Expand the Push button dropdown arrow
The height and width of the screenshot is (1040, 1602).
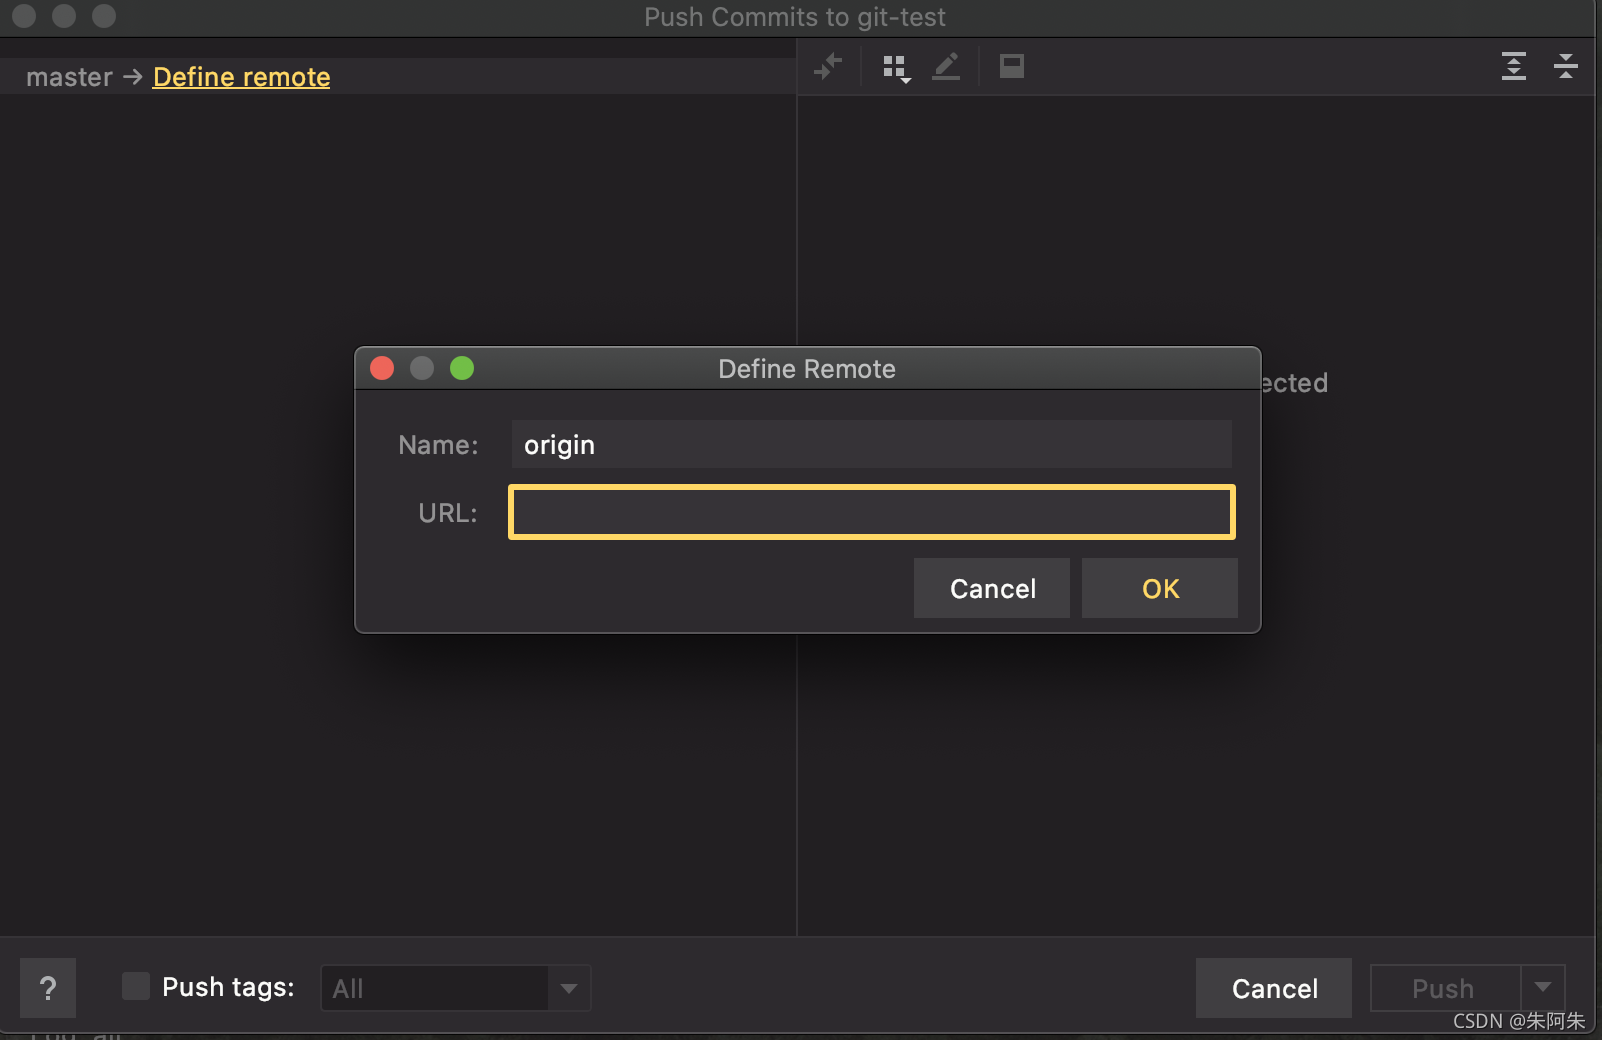click(x=1543, y=988)
